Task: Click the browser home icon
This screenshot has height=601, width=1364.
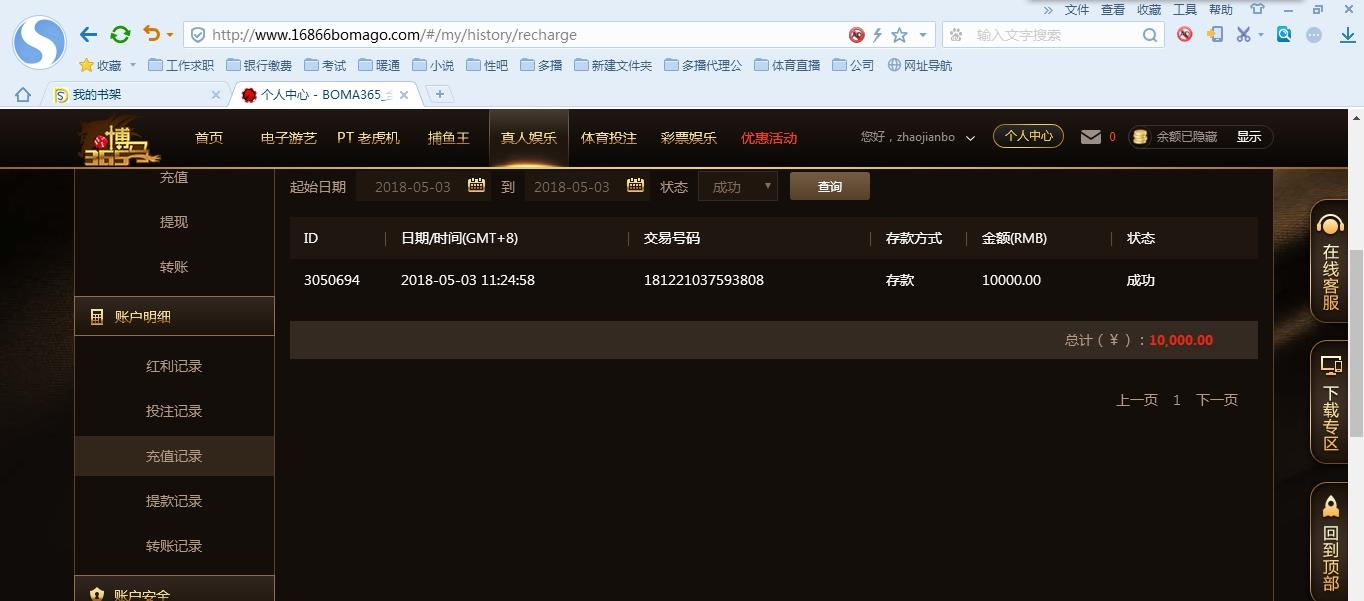Action: tap(22, 95)
